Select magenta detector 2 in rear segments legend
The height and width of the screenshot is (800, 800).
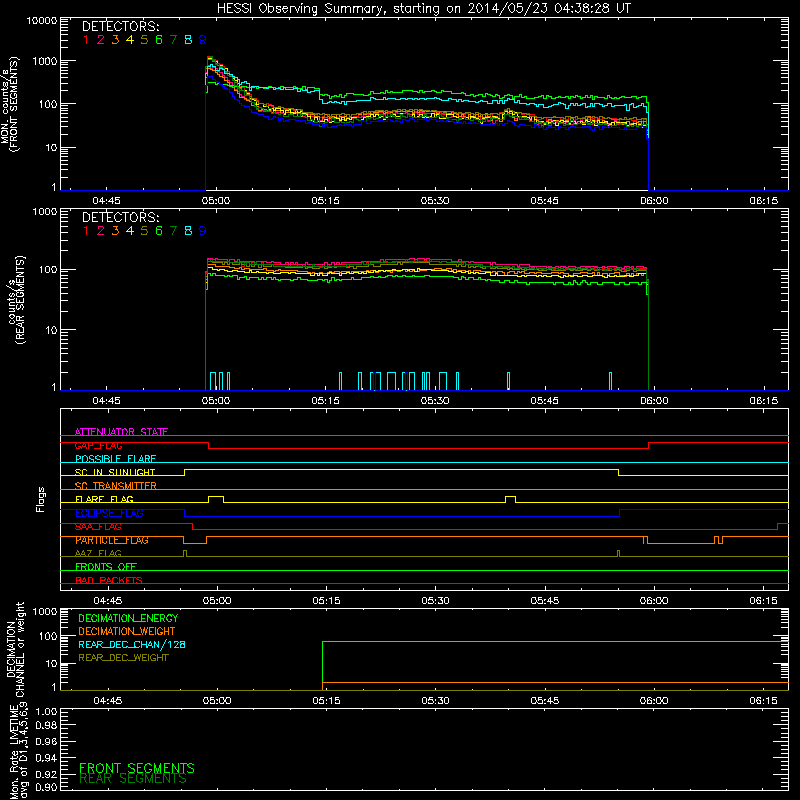[x=101, y=231]
